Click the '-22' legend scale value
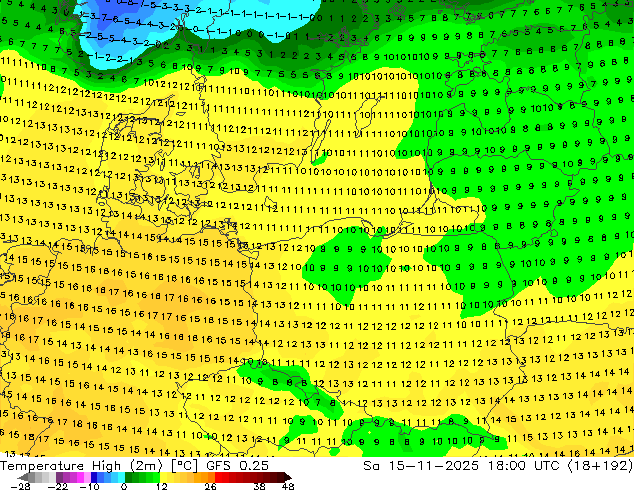634x490 pixels. [57, 486]
